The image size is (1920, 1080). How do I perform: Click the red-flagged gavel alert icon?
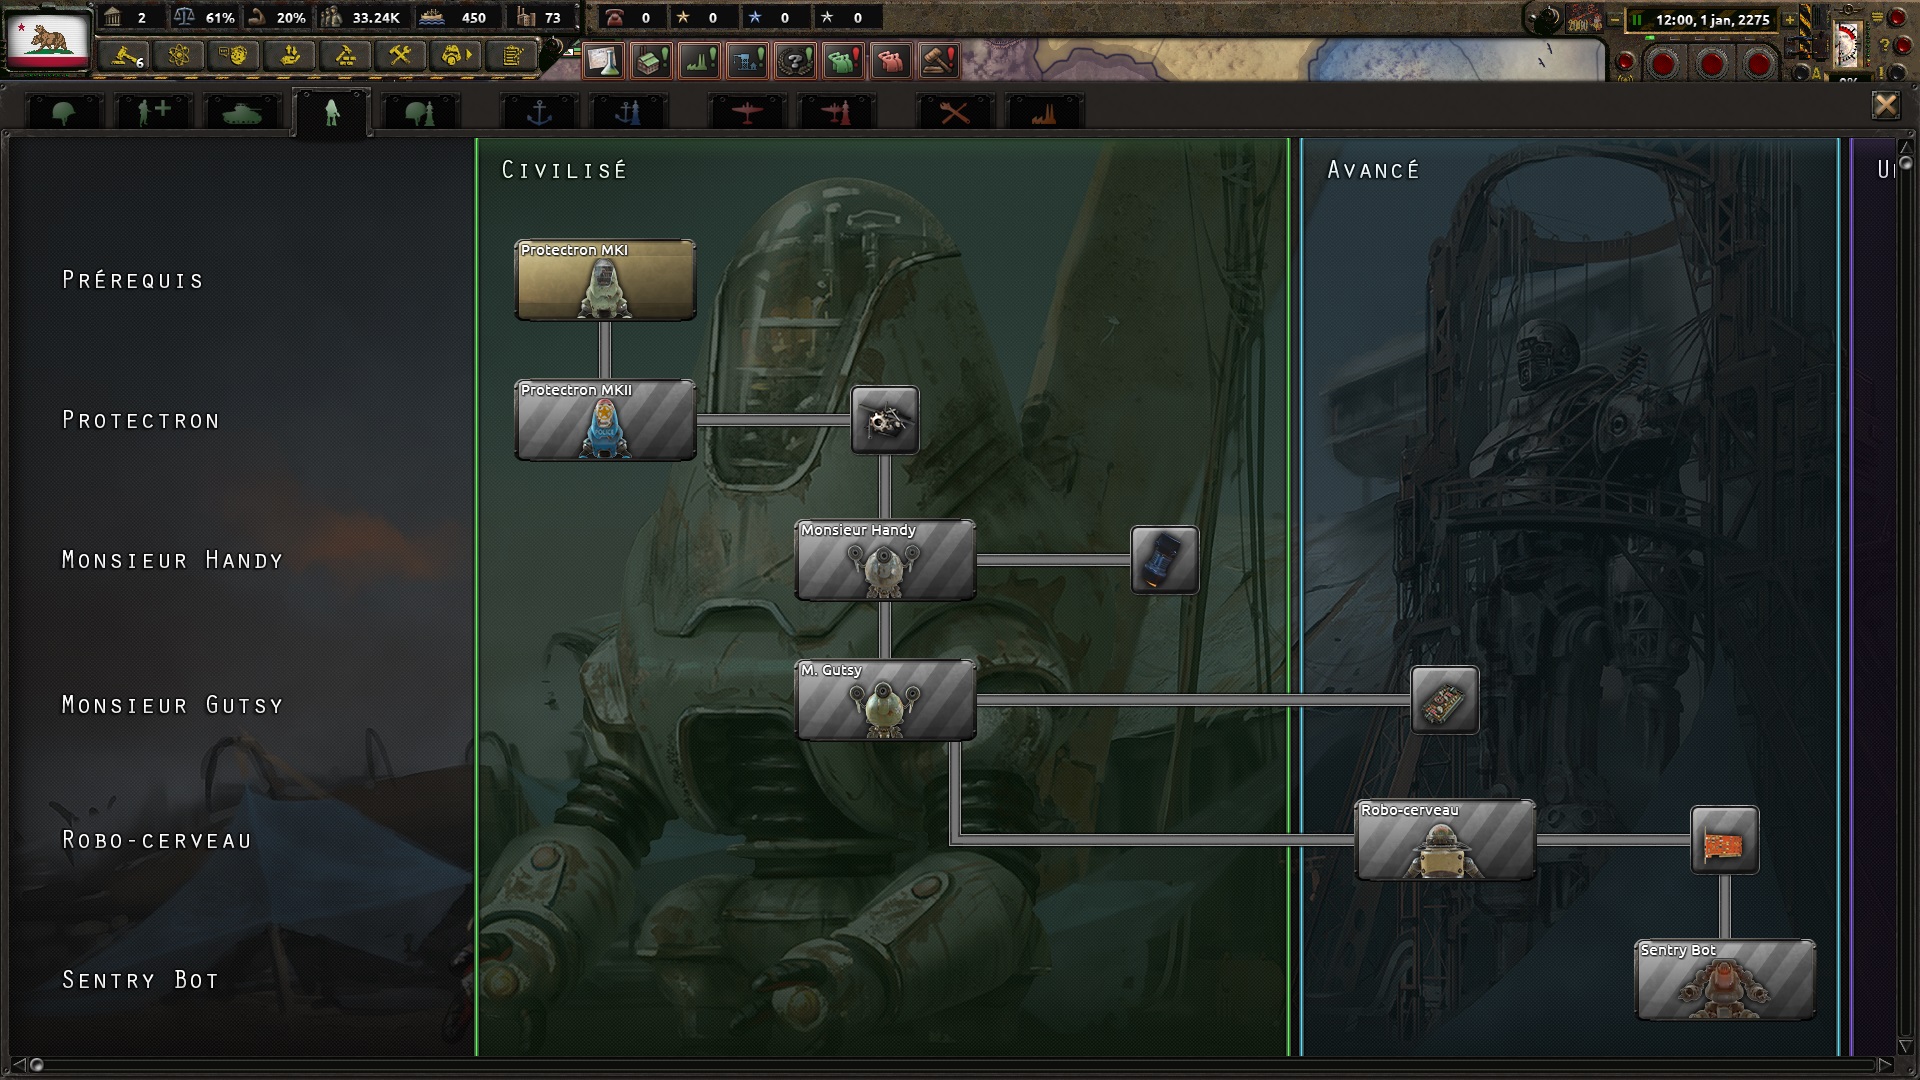(938, 61)
